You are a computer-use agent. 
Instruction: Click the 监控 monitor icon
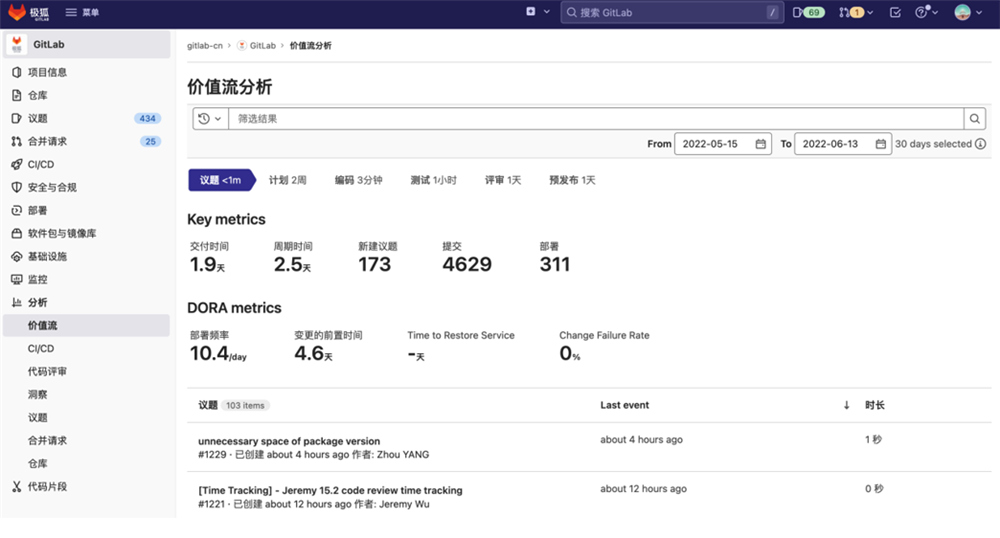pyautogui.click(x=17, y=279)
